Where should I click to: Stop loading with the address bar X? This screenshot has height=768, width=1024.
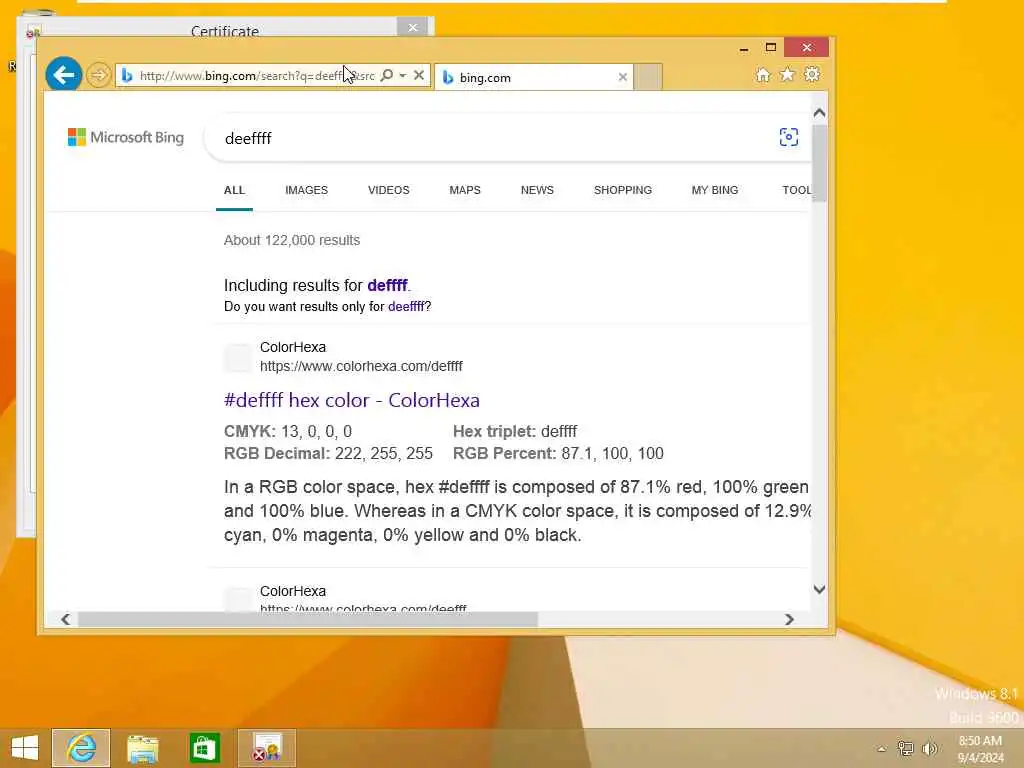pyautogui.click(x=419, y=75)
